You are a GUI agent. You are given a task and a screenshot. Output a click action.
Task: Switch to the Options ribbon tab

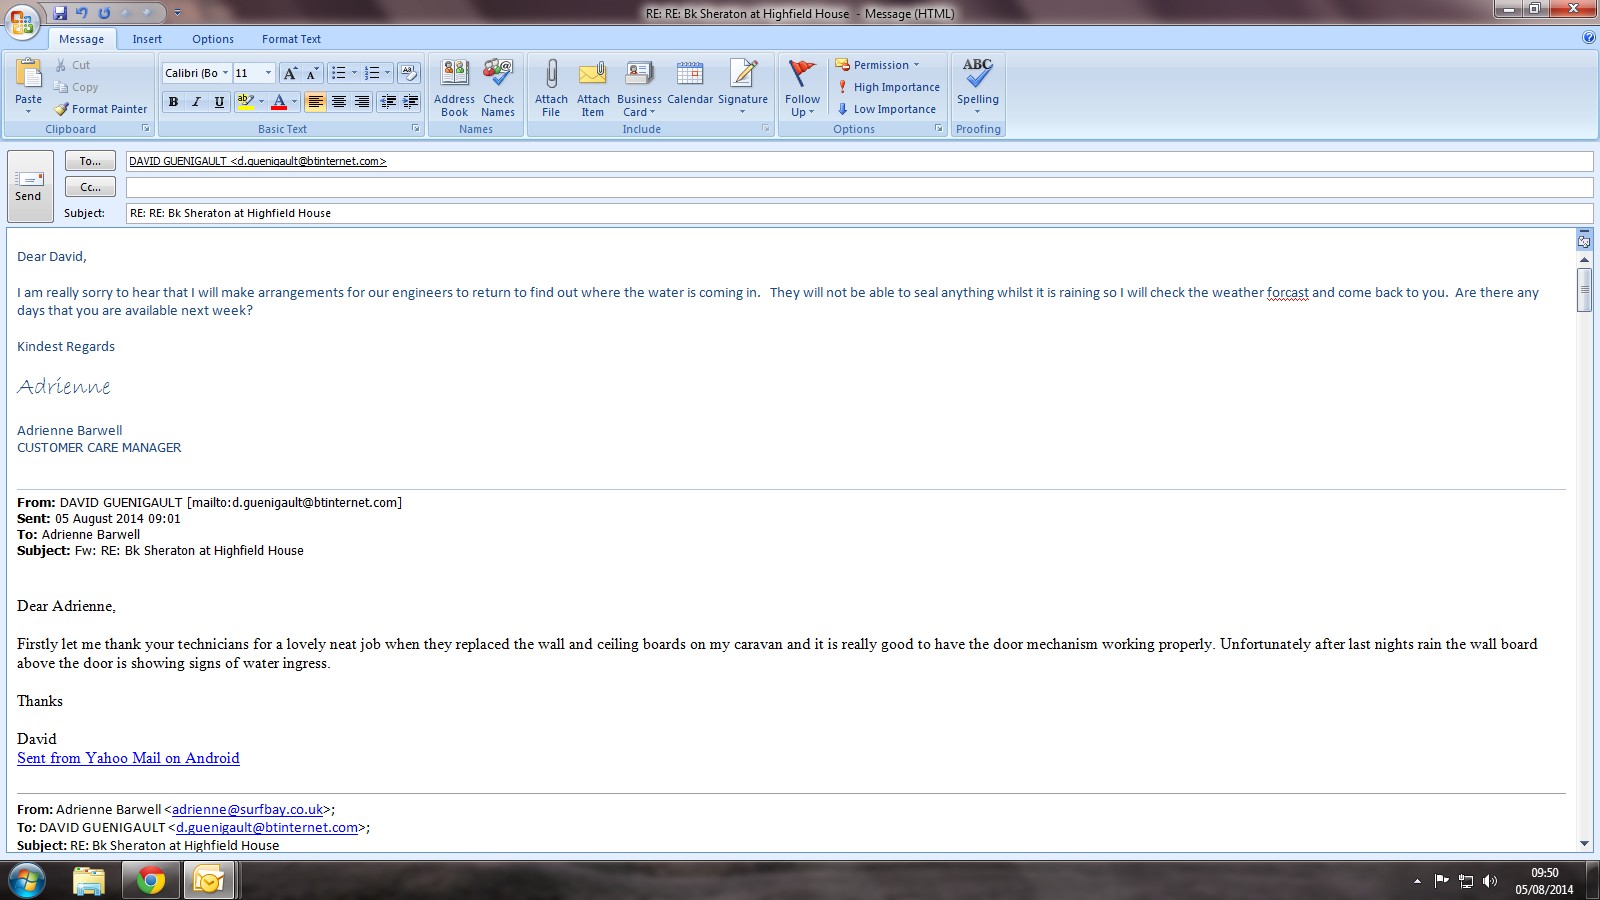click(213, 39)
